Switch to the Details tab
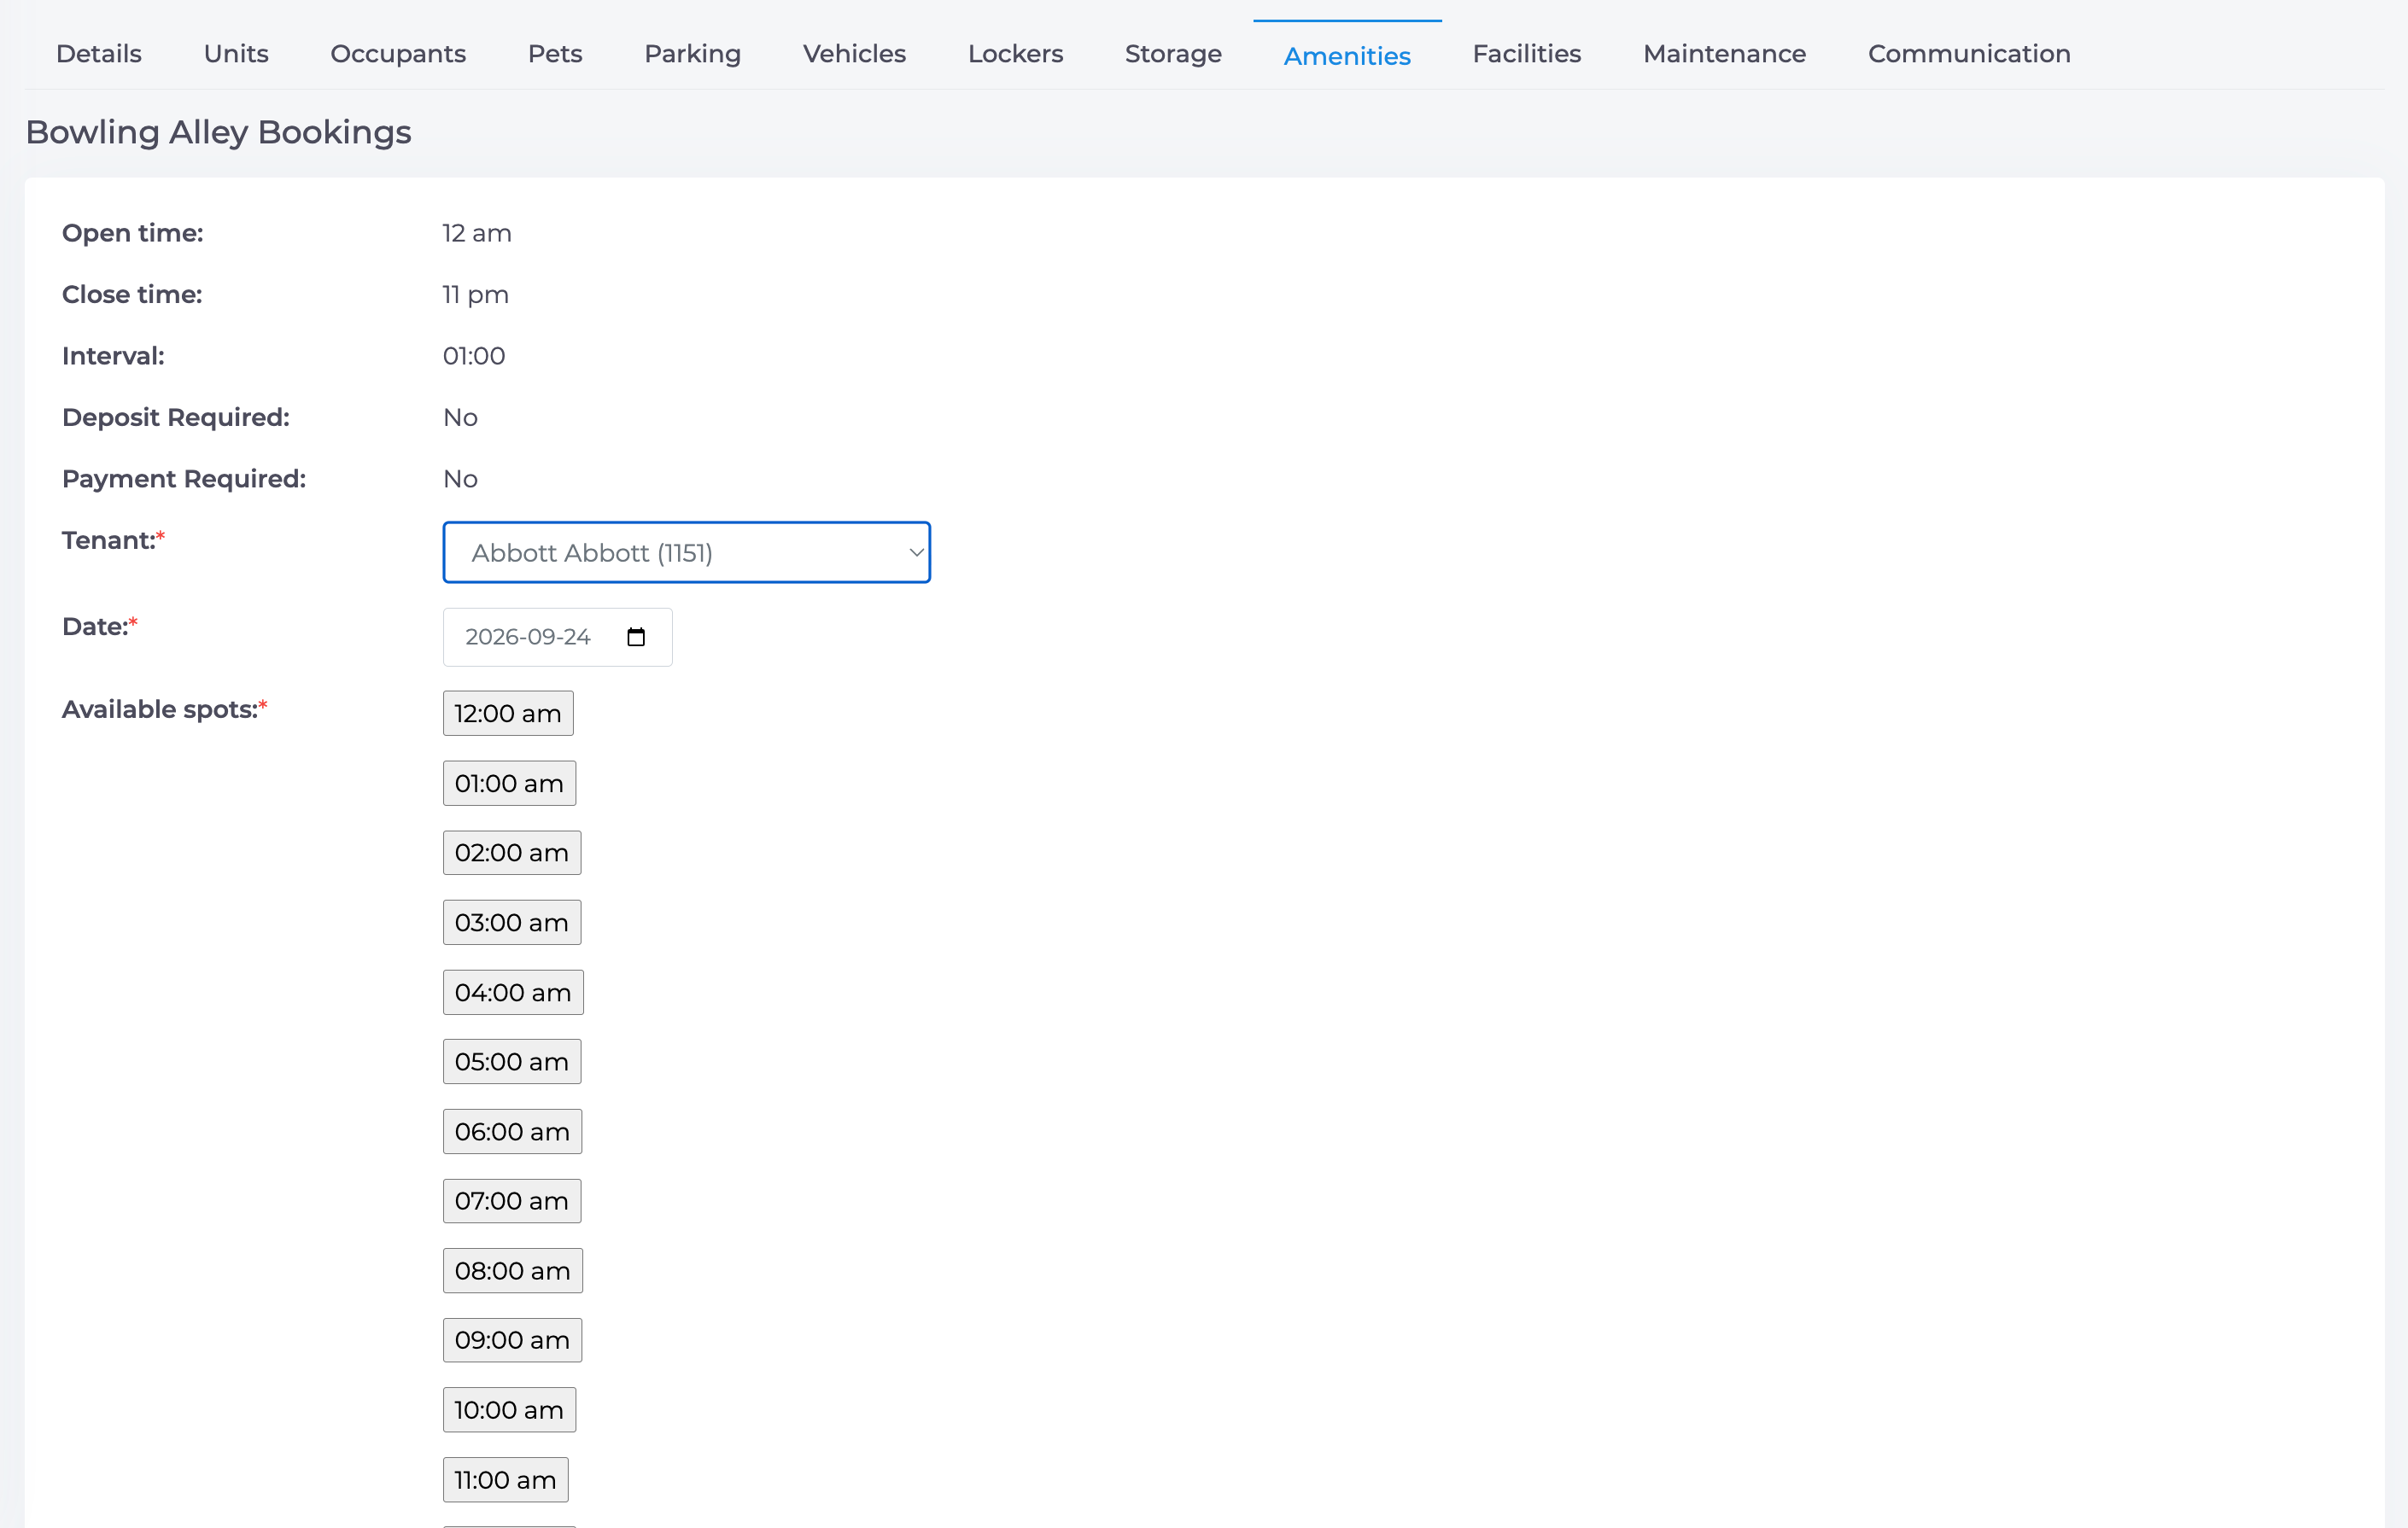Screen dimensions: 2408x1528 (99, 54)
